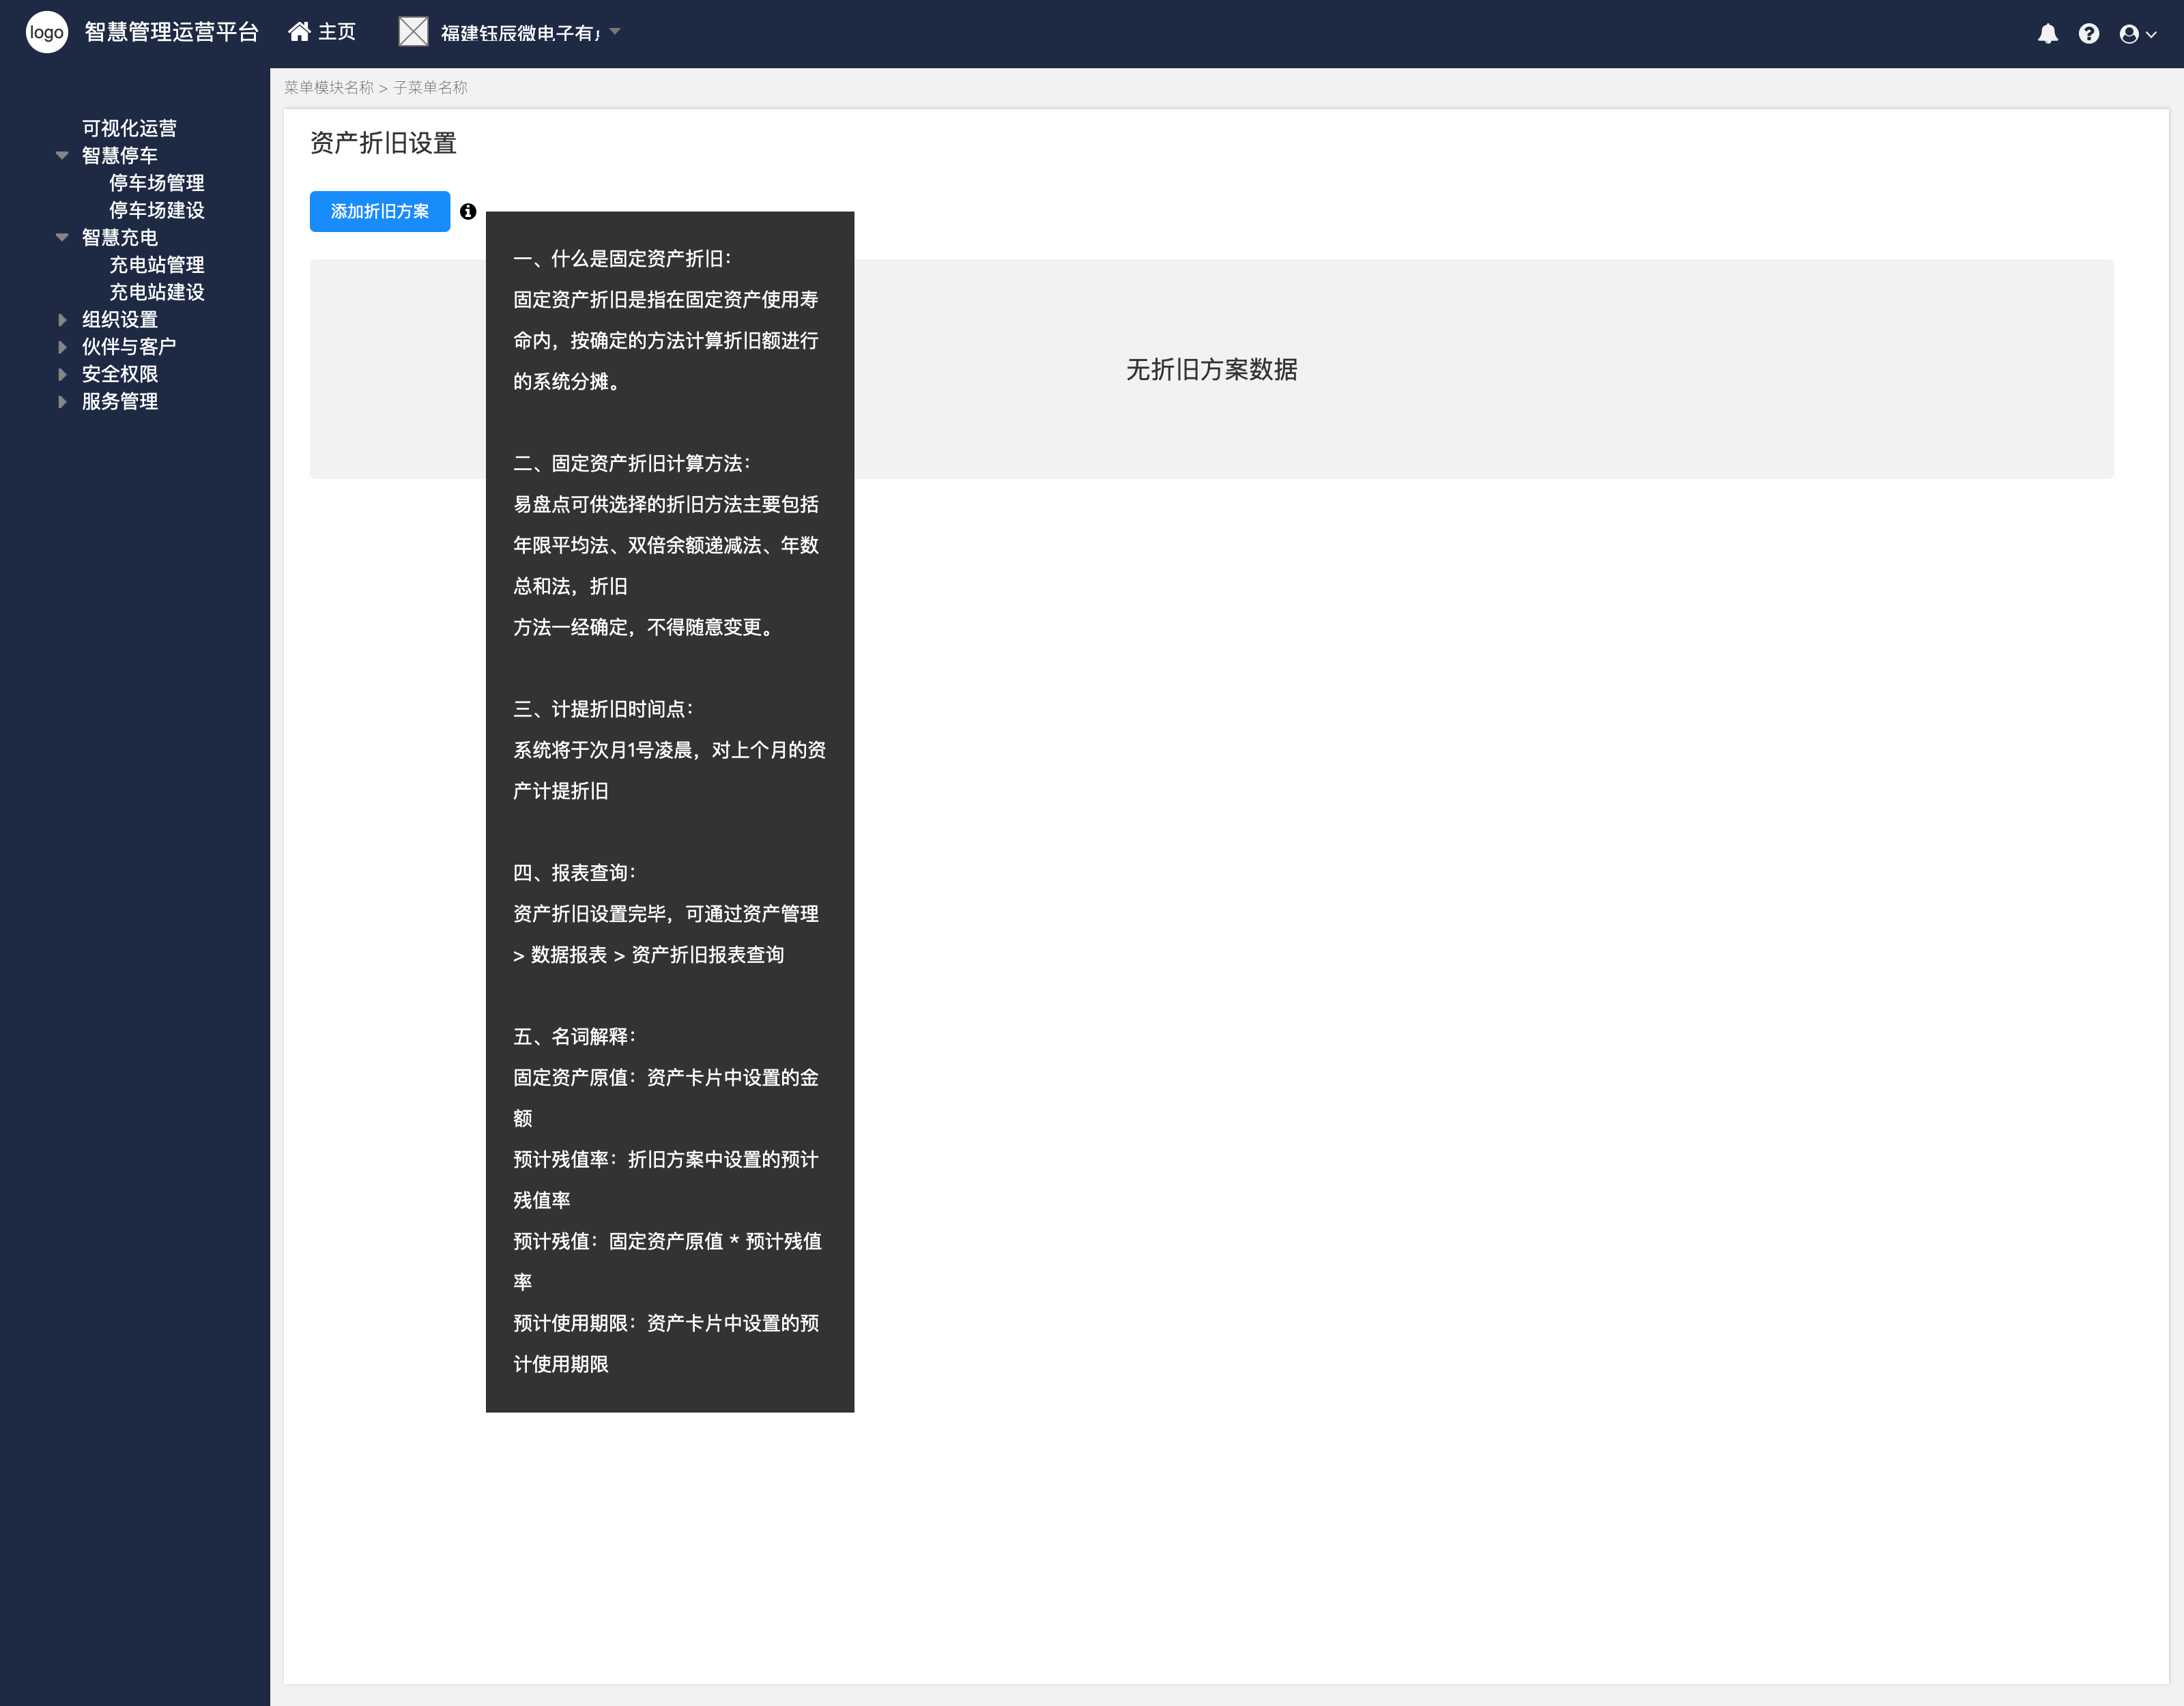This screenshot has height=1706, width=2184.
Task: Select 服务管理 sidebar menu
Action: [x=119, y=402]
